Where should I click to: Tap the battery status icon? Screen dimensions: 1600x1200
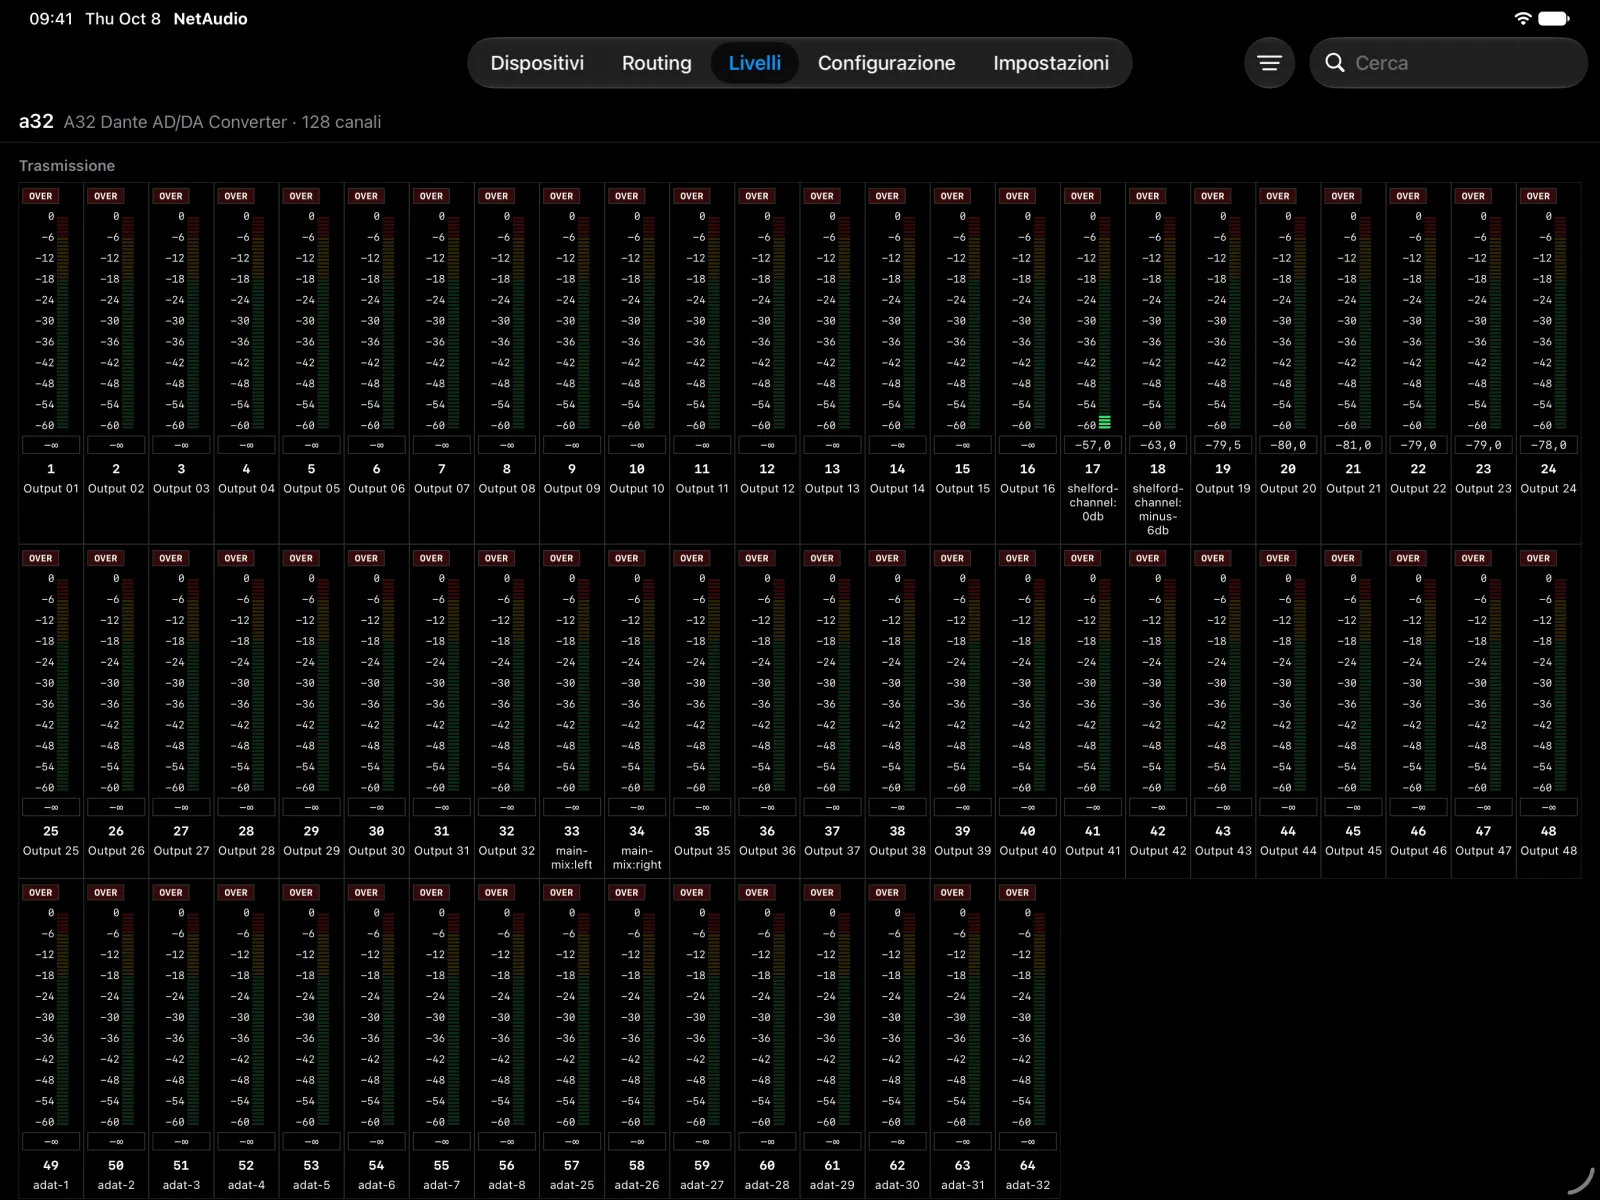pos(1553,18)
